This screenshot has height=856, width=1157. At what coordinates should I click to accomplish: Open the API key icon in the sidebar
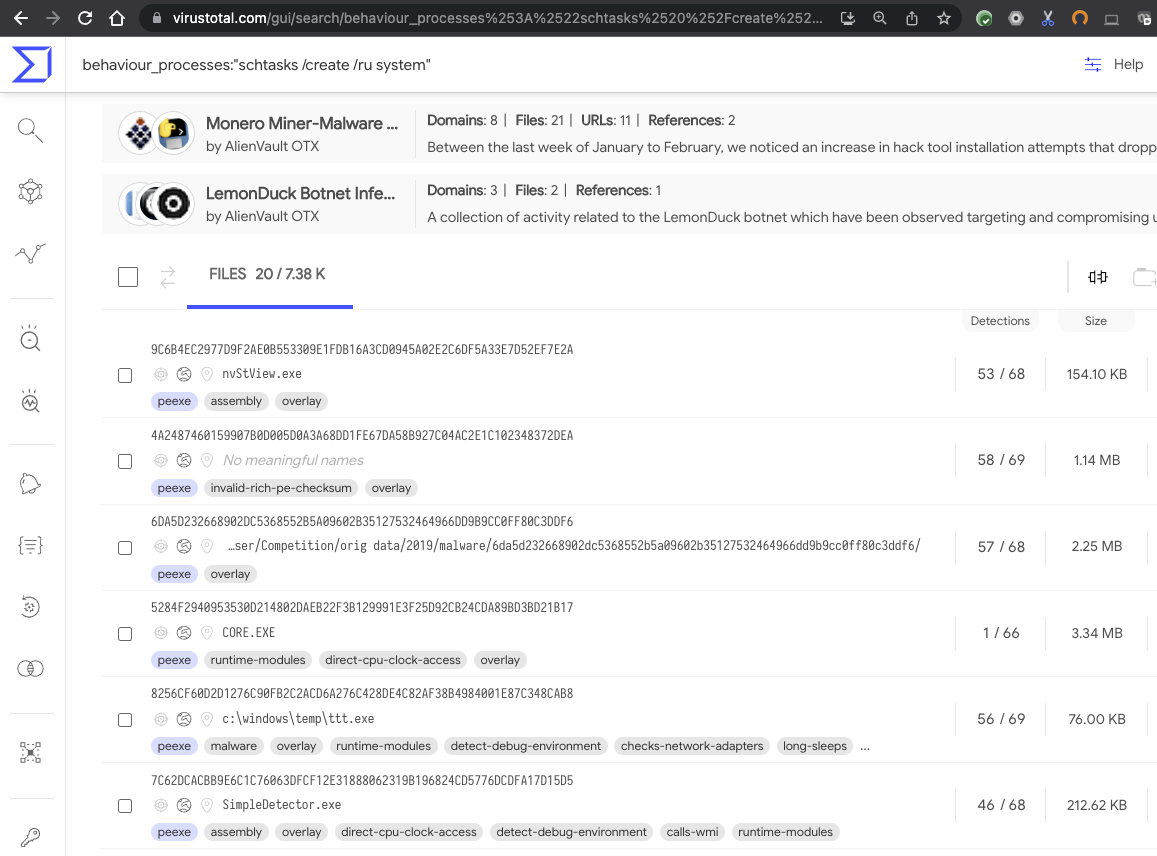click(x=30, y=837)
